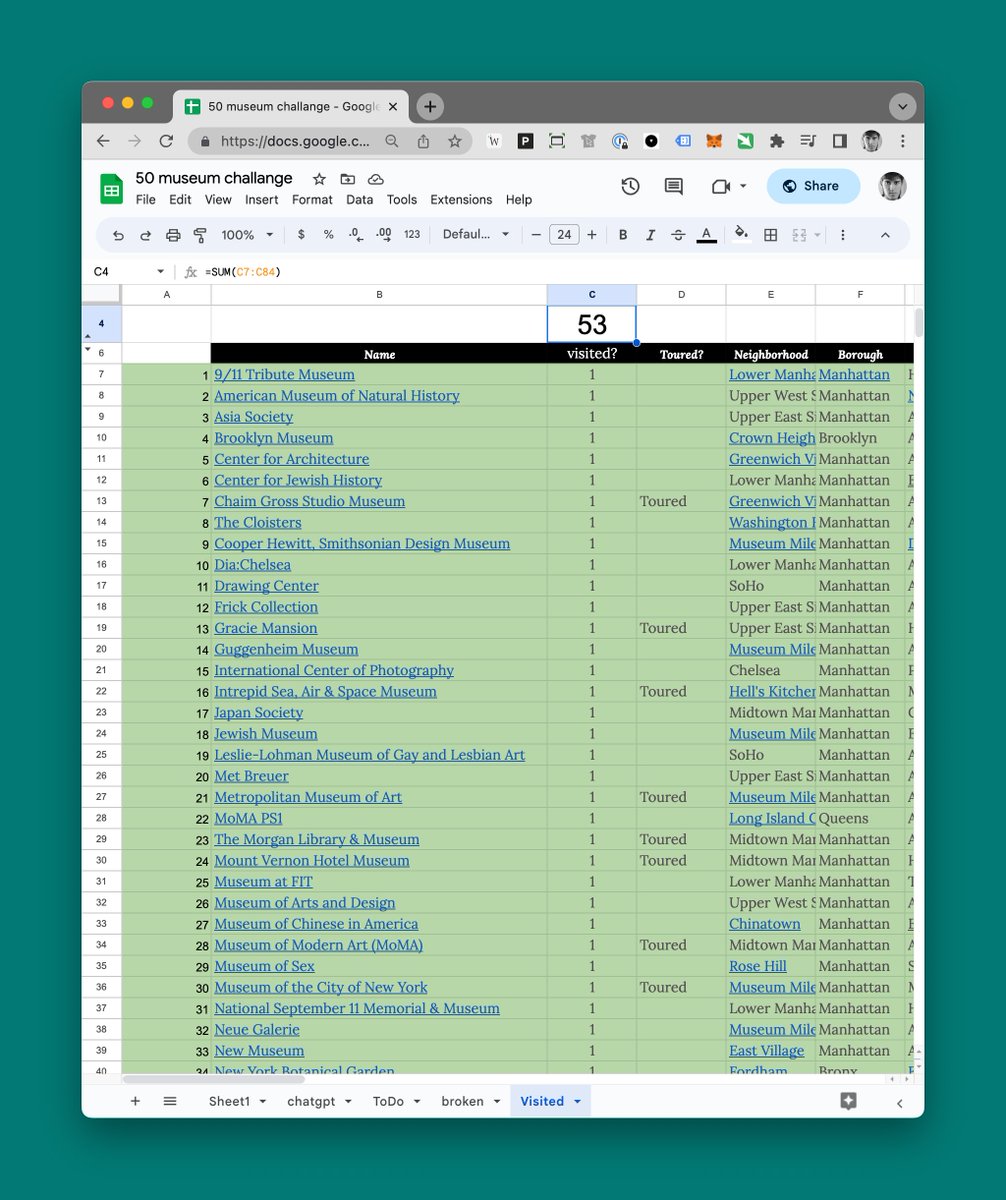Open the Chrome three-dot menu
Image resolution: width=1006 pixels, height=1200 pixels.
pos(903,141)
